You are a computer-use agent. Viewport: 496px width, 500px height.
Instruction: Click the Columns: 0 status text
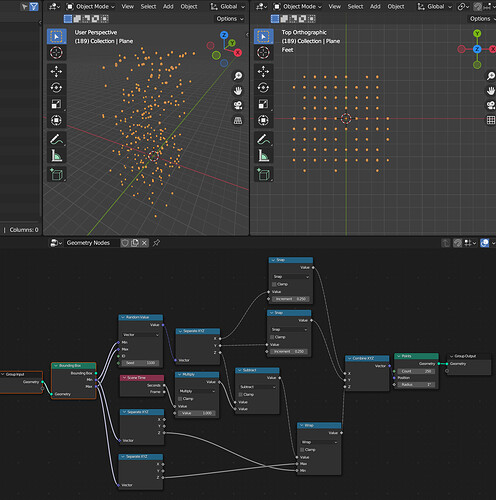(x=24, y=230)
